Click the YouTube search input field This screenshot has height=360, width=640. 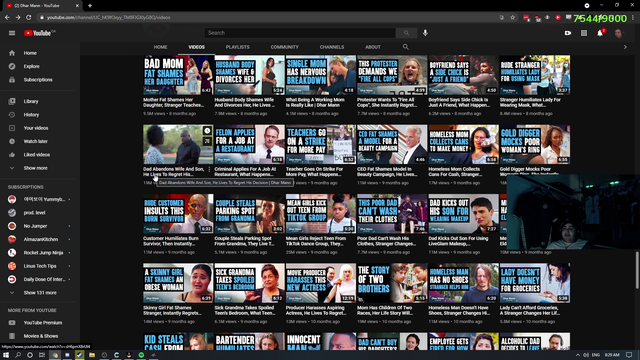coord(300,33)
